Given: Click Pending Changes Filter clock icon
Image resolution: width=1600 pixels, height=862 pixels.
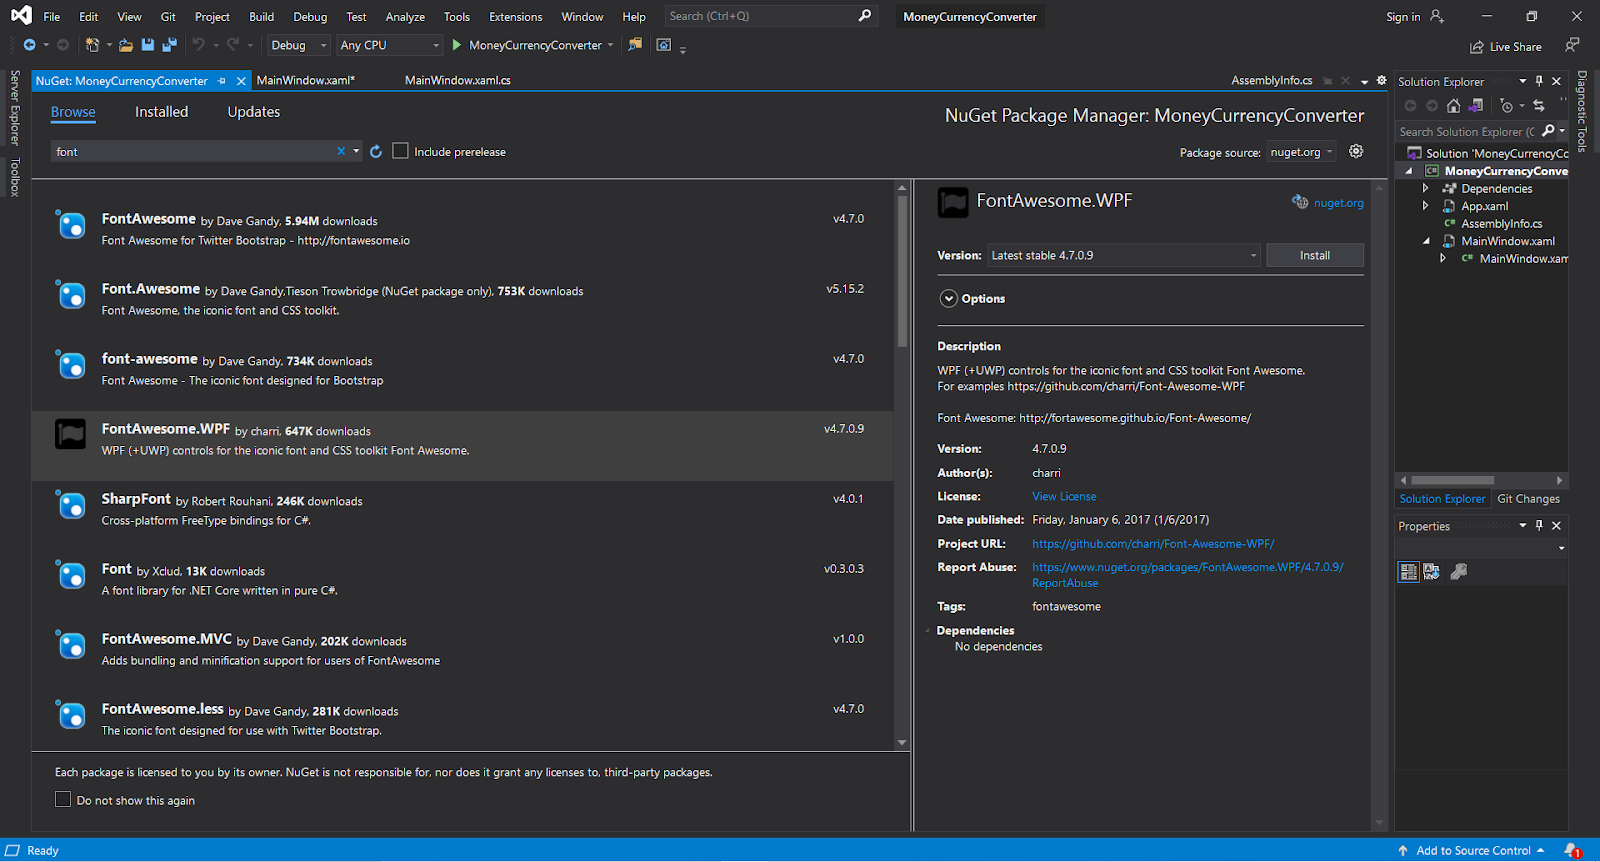Looking at the screenshot, I should point(1507,106).
